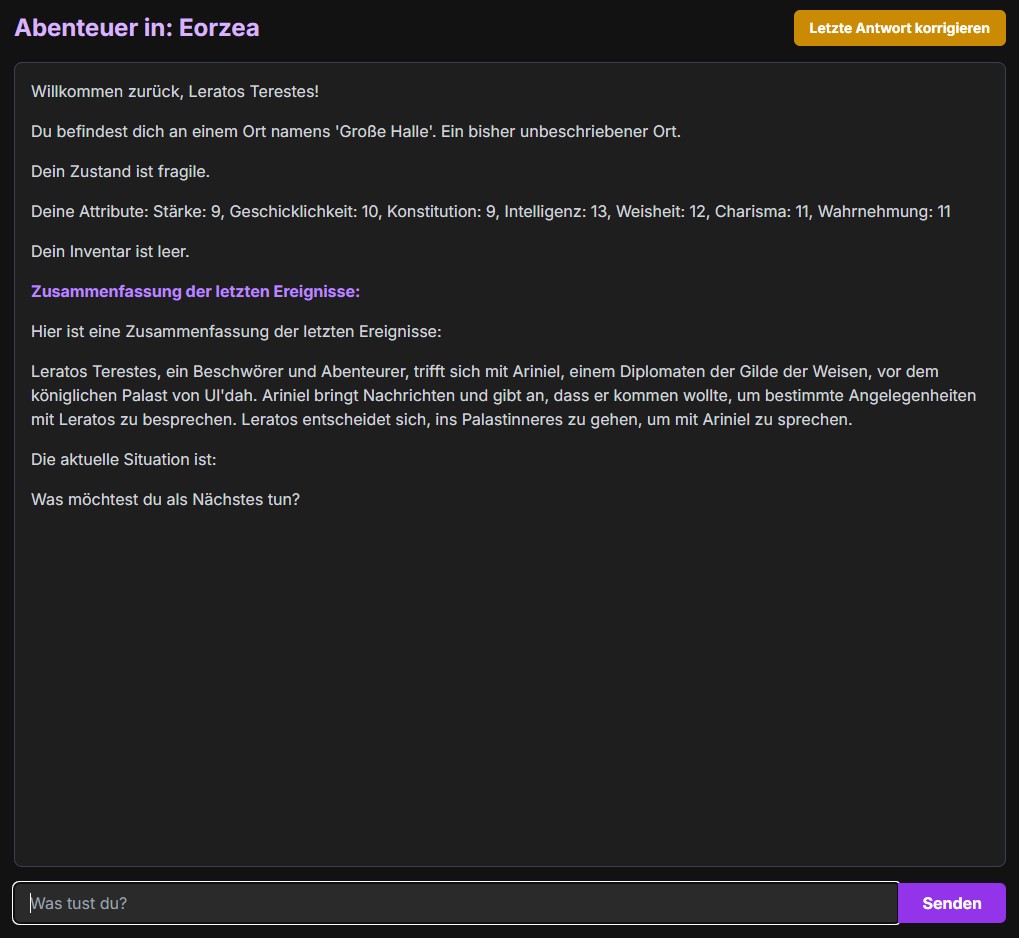Click the purple 'Zusammenfassung der letzten Ereignisse:' heading
The width and height of the screenshot is (1019, 938).
coord(195,292)
